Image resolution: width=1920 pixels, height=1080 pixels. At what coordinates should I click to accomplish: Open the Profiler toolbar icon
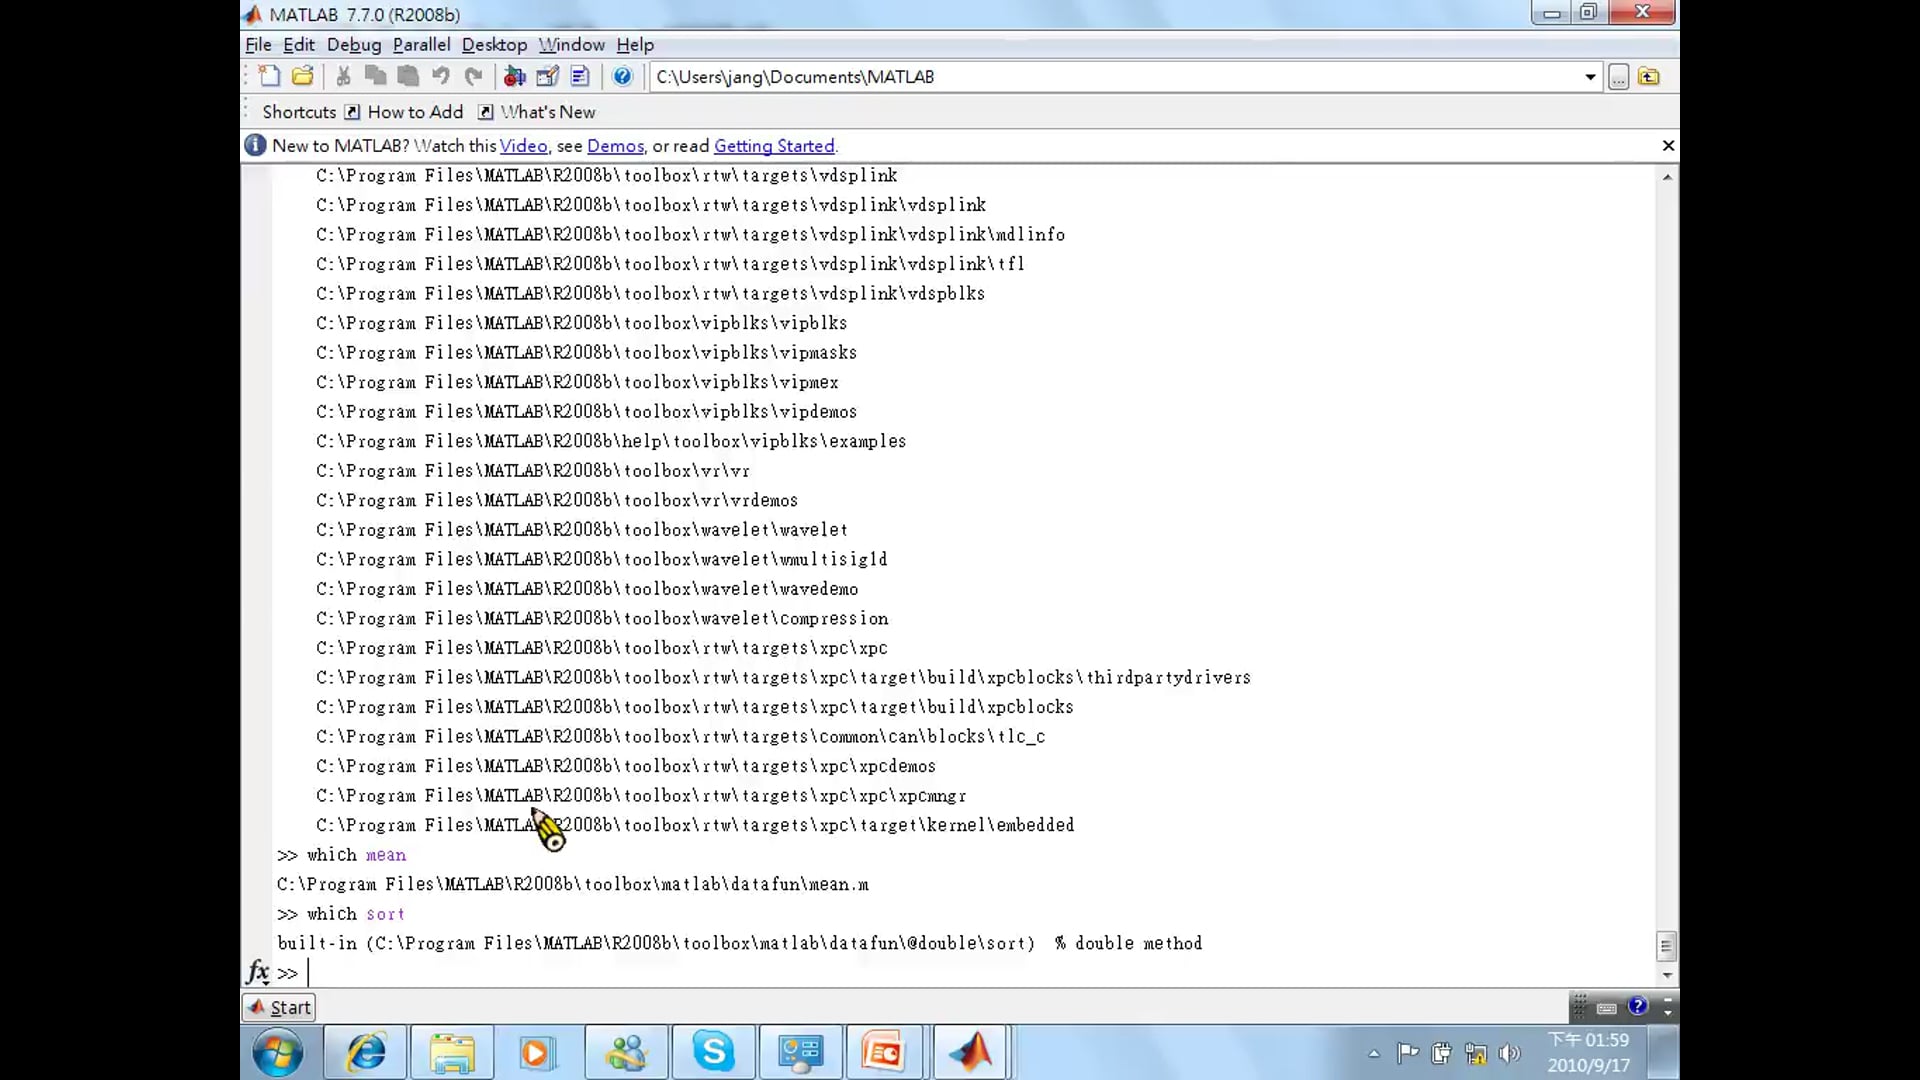[x=580, y=76]
